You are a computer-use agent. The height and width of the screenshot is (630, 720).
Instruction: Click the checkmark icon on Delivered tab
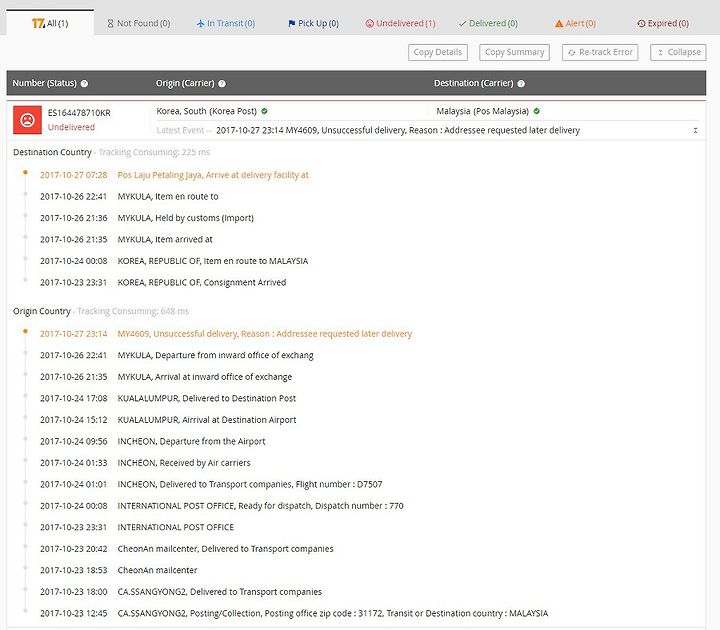pyautogui.click(x=462, y=23)
